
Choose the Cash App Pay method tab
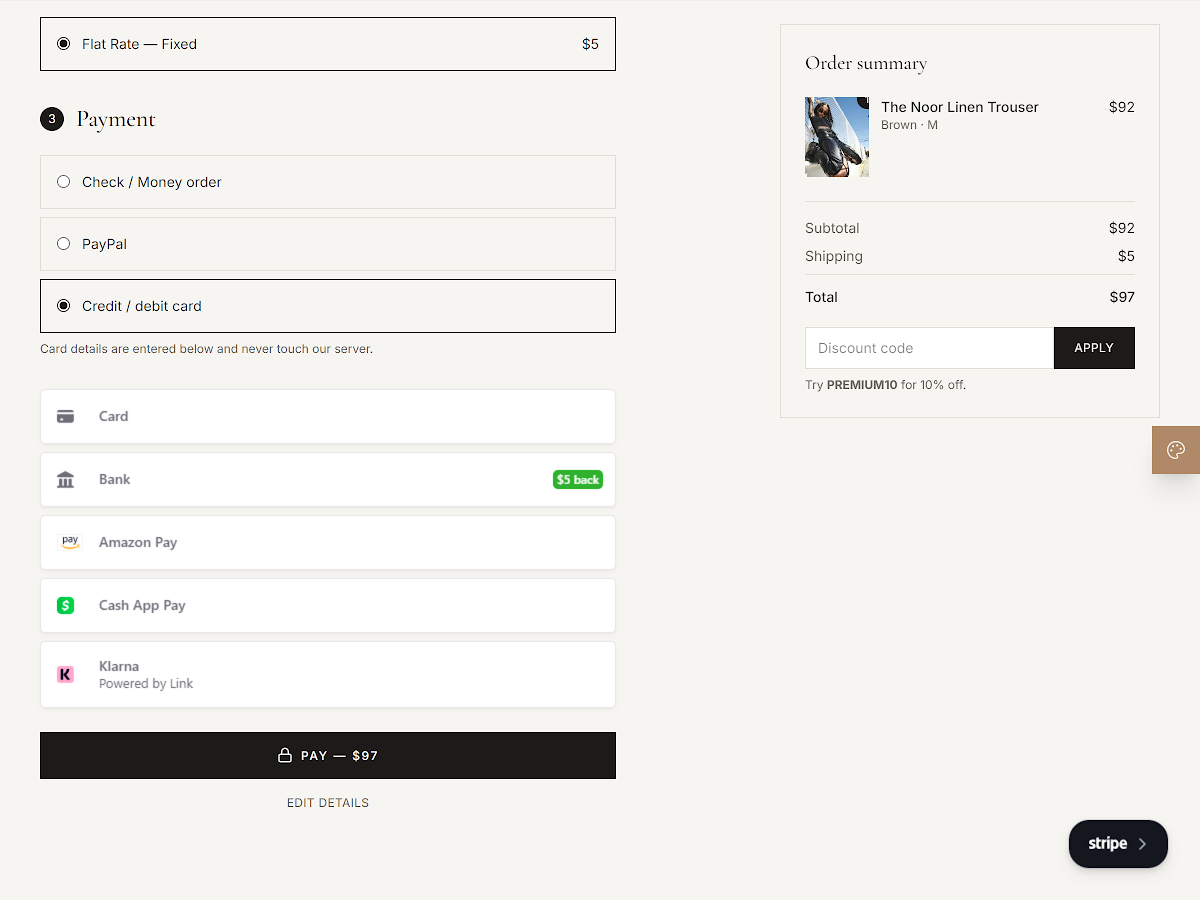pos(328,605)
